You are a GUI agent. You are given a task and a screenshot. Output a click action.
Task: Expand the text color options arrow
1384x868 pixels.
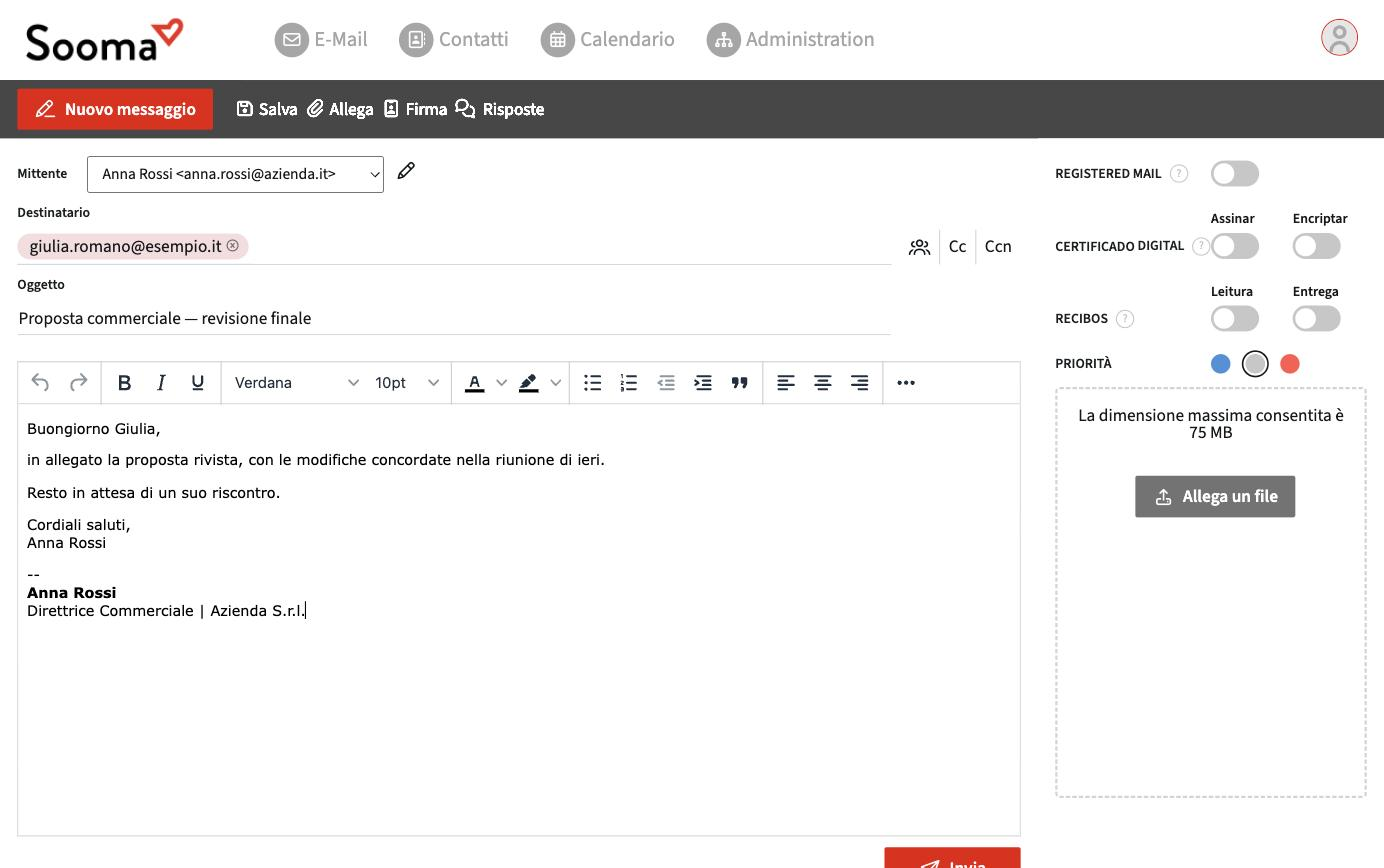pos(502,383)
